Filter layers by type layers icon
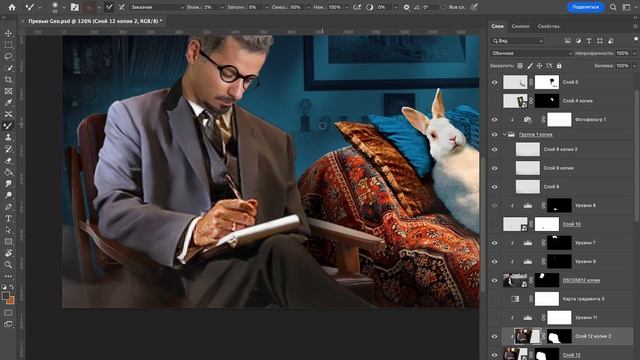The width and height of the screenshot is (640, 360). (x=589, y=41)
